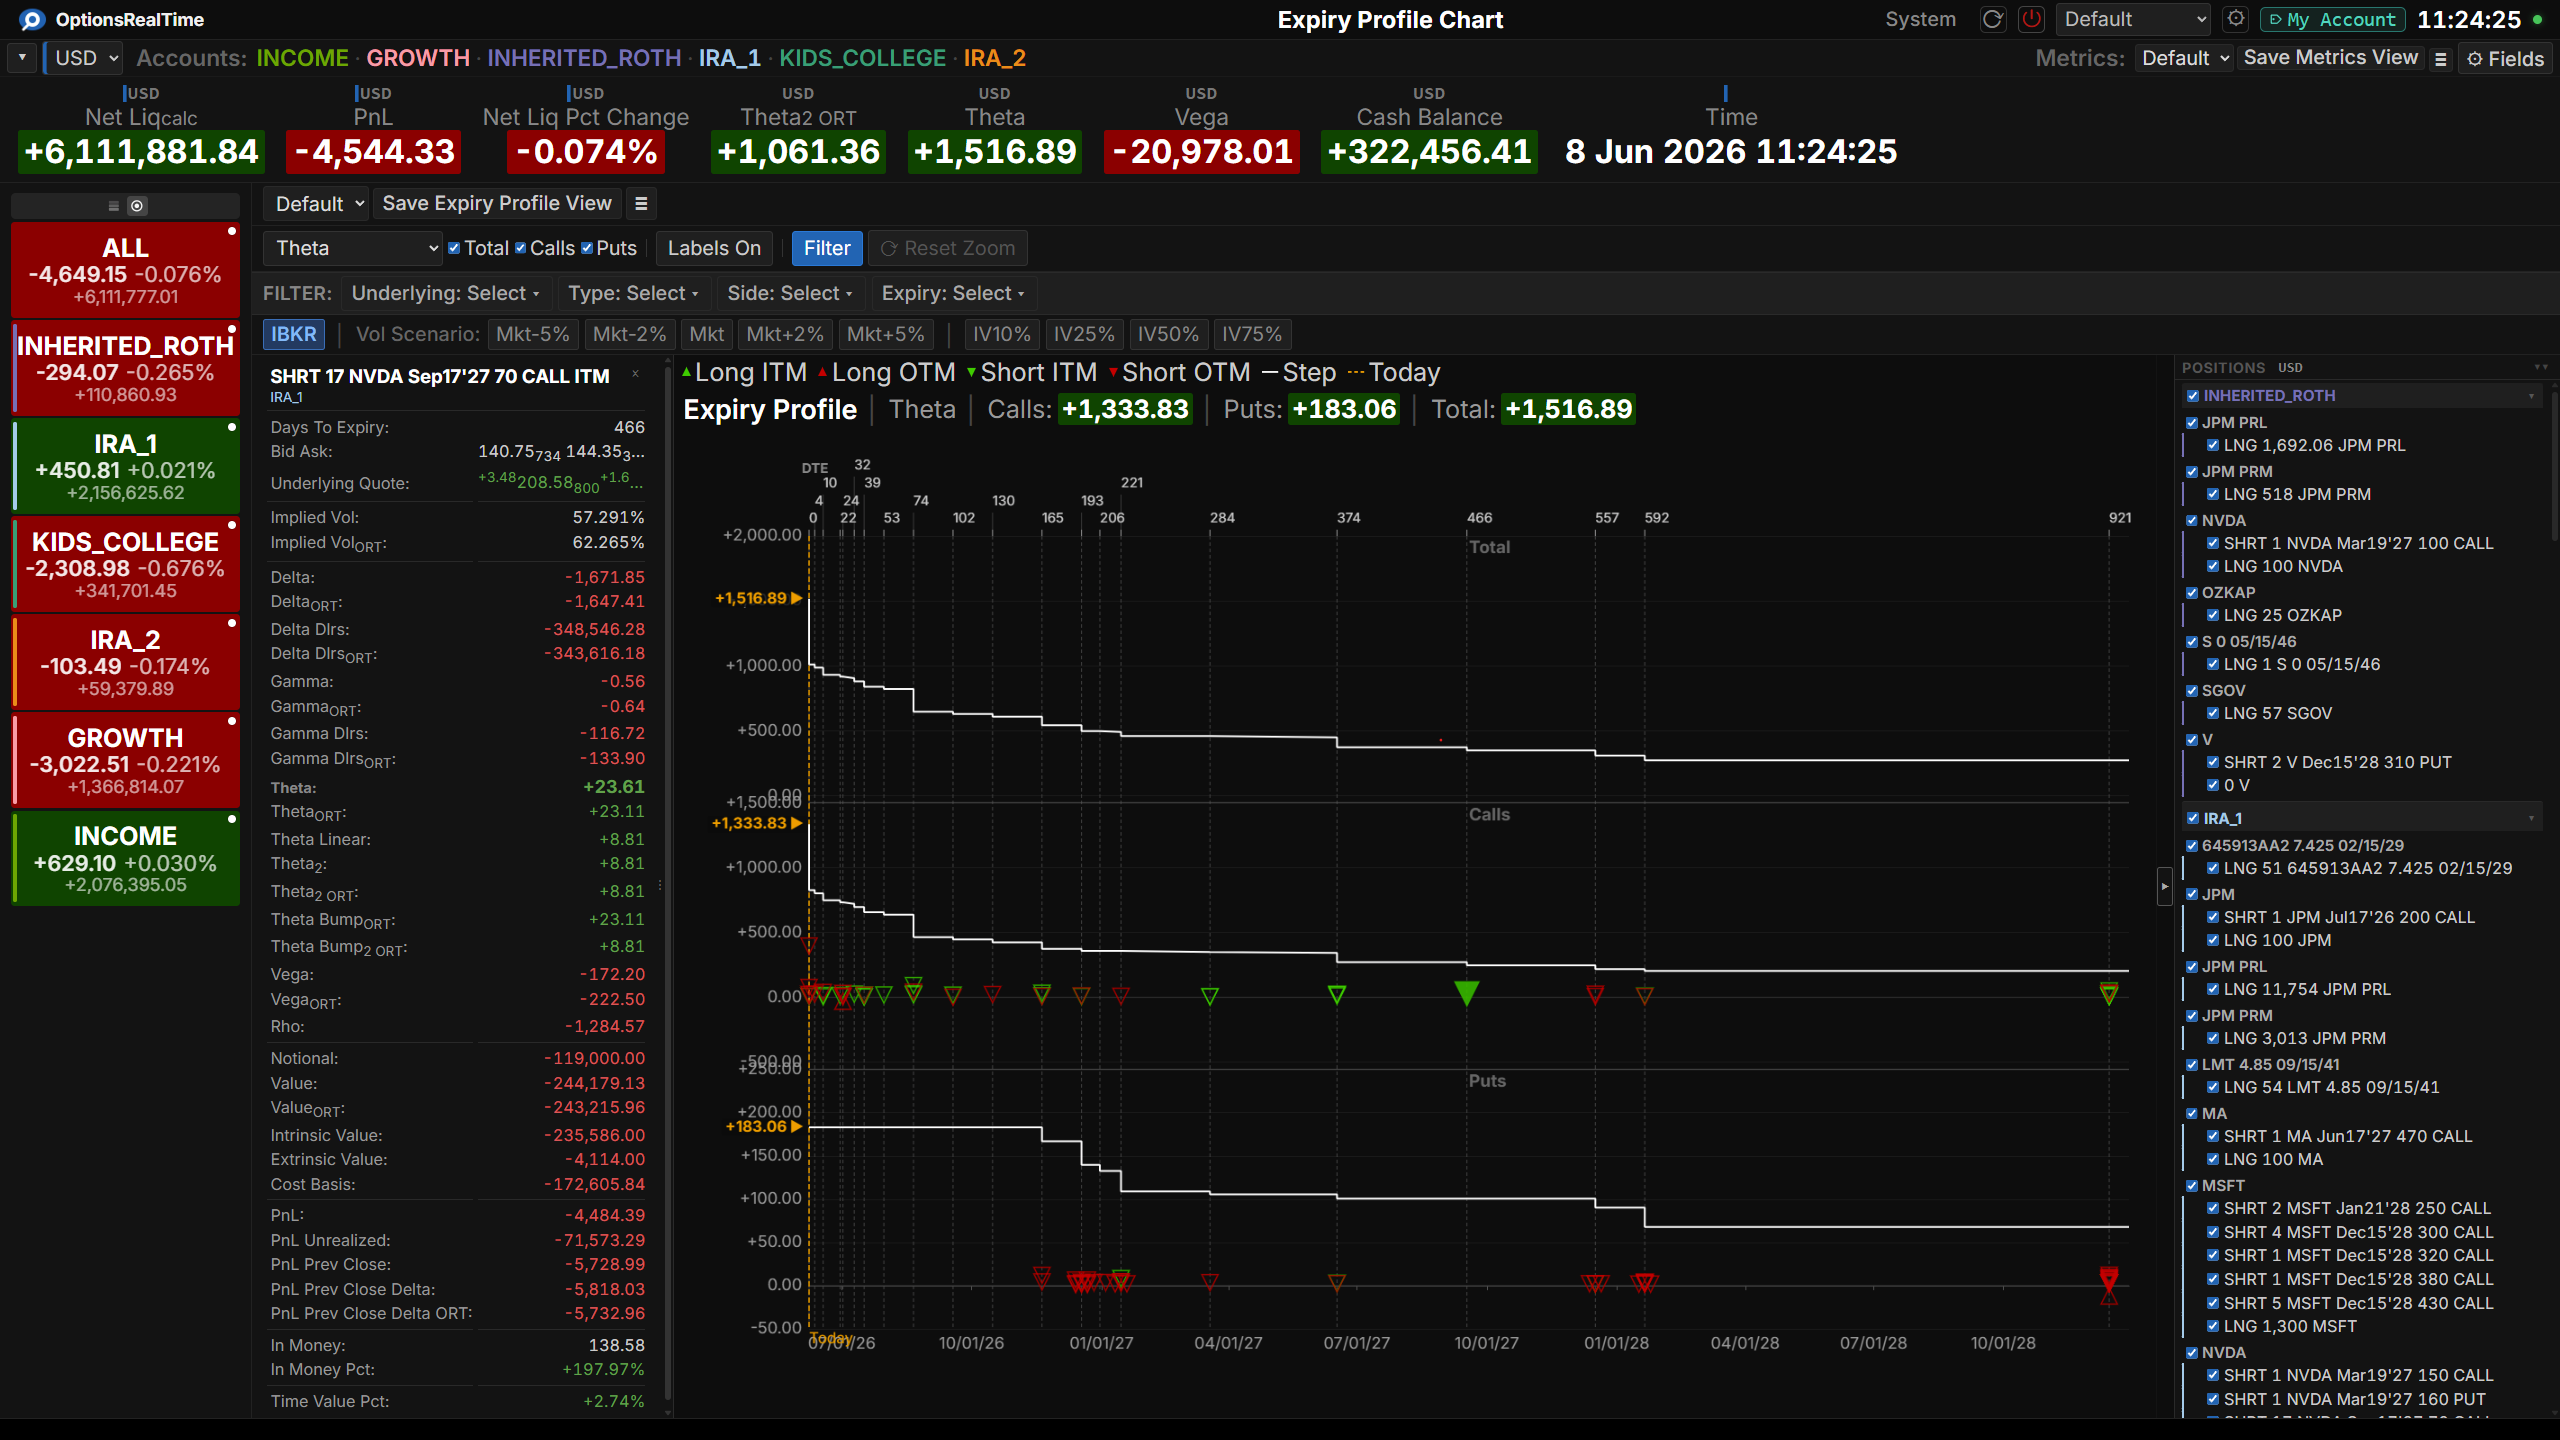
Task: Click the IRA_2 account tile
Action: 125,663
